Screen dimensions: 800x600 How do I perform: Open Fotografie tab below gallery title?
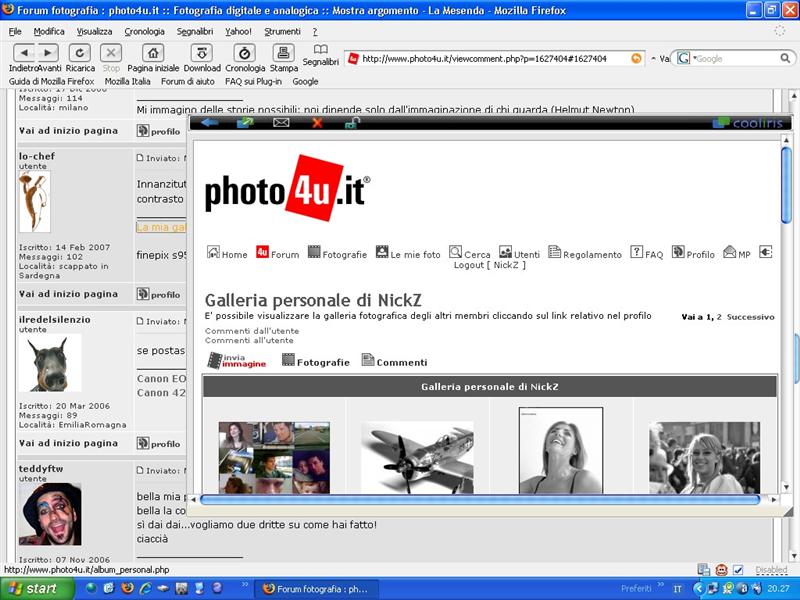coord(316,362)
